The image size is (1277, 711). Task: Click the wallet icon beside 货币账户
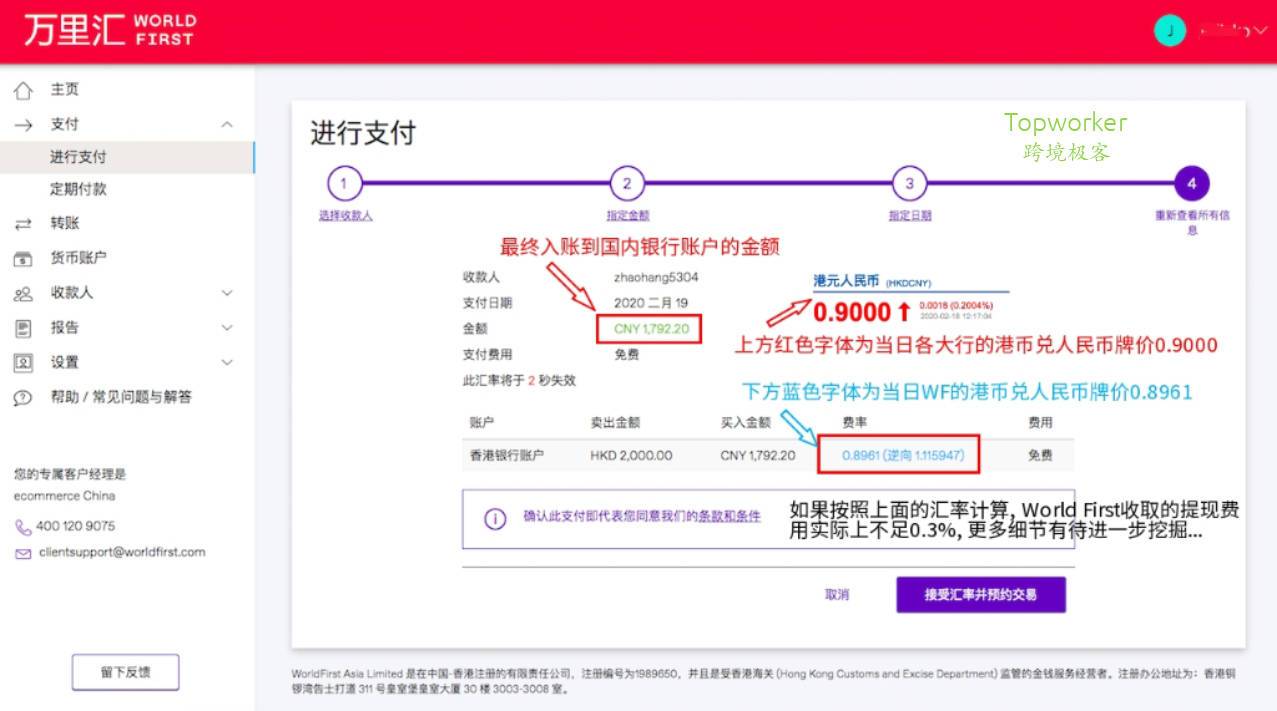coord(23,259)
